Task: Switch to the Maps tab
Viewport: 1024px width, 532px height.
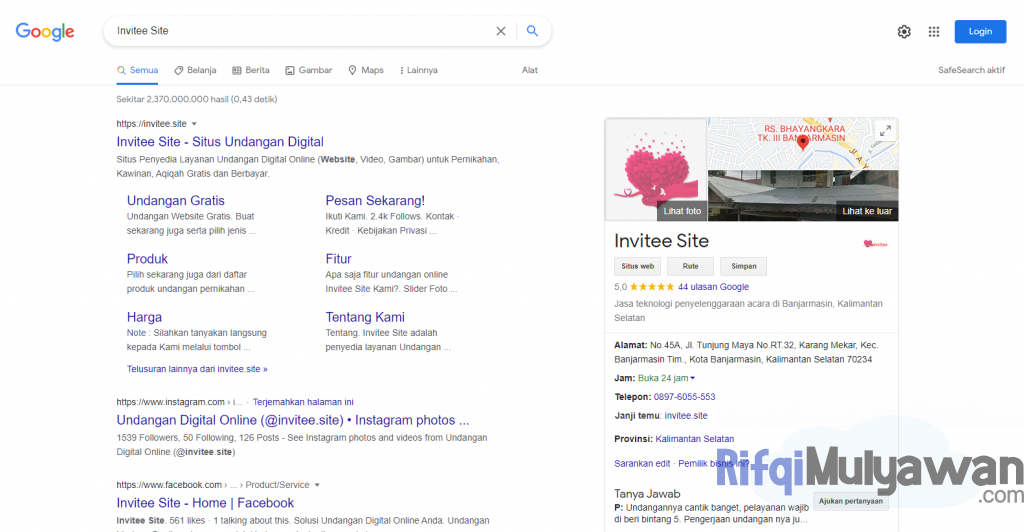Action: tap(366, 70)
